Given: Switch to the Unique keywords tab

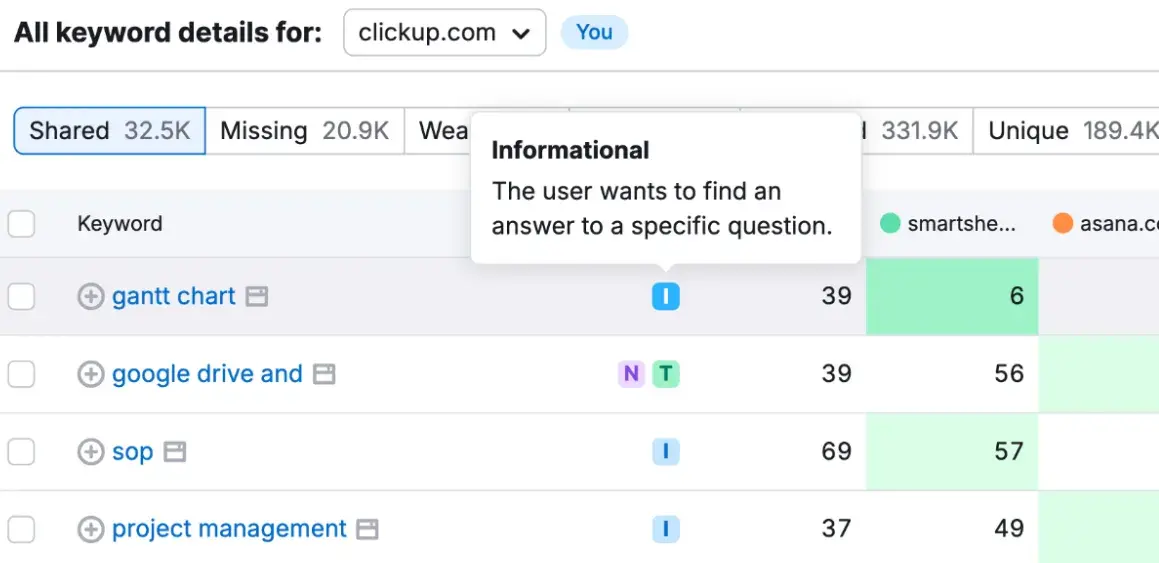Looking at the screenshot, I should pyautogui.click(x=1065, y=131).
